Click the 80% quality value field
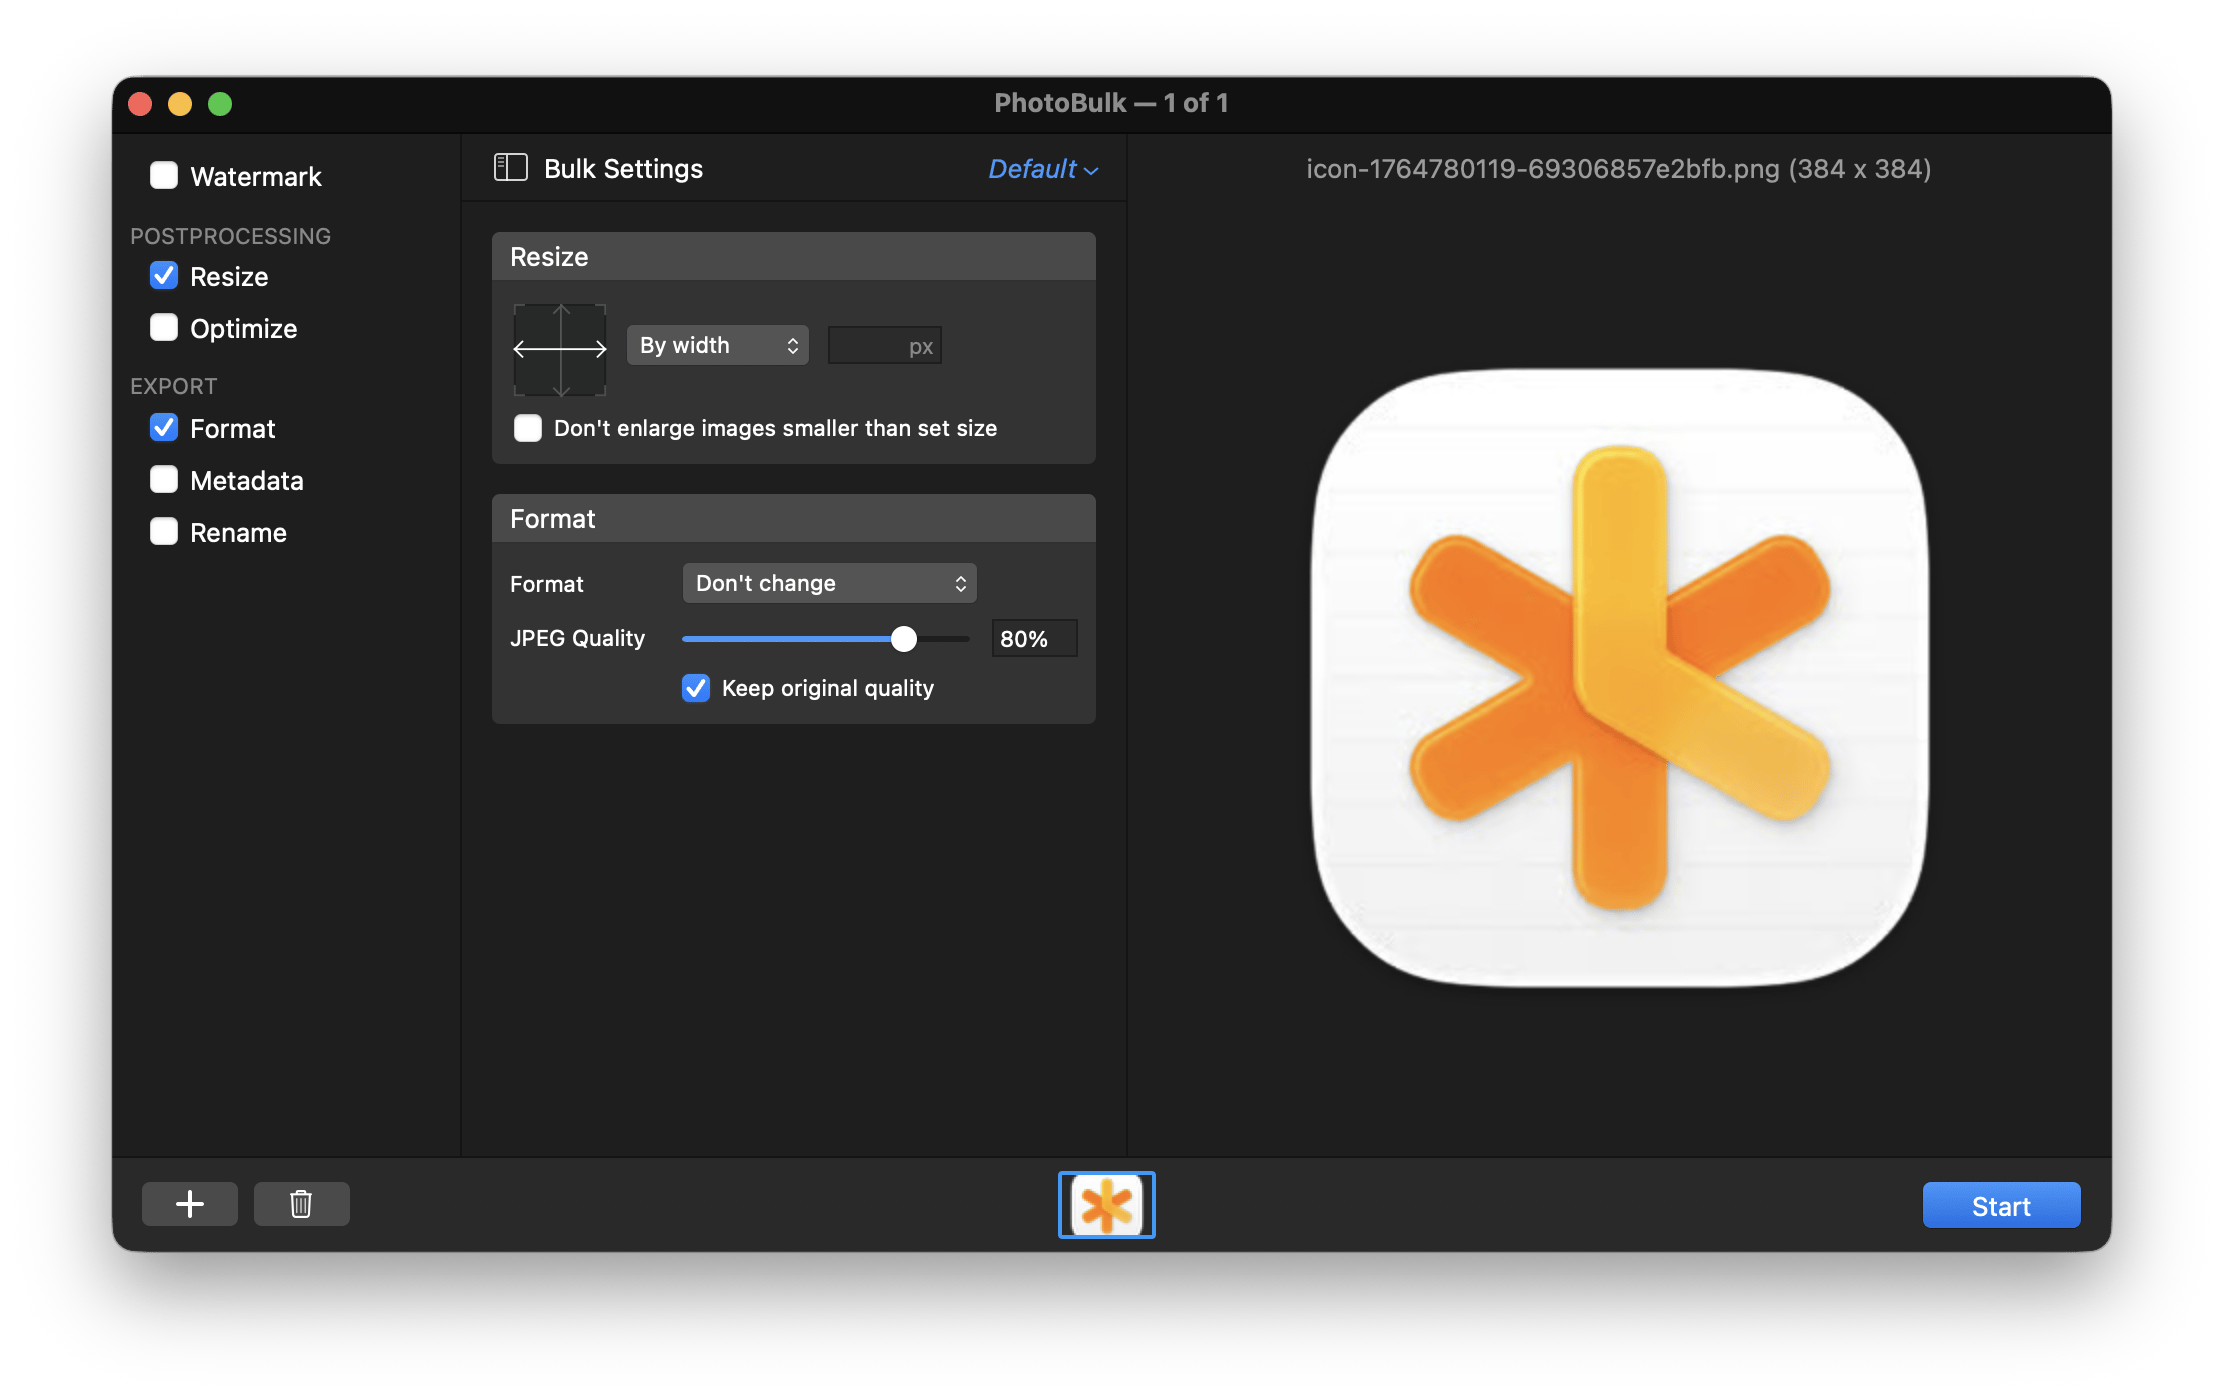This screenshot has width=2224, height=1400. coord(1032,638)
